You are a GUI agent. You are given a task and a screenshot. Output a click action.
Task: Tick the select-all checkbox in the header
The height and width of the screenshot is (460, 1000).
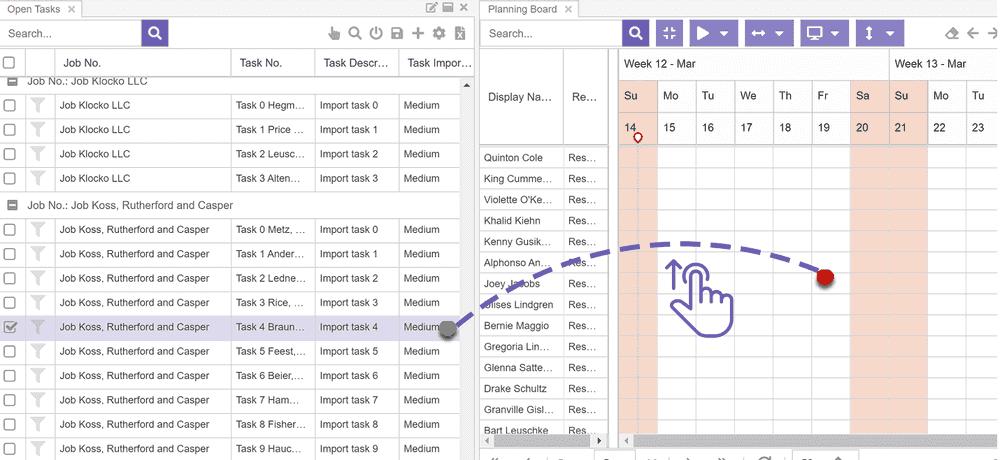coord(9,63)
